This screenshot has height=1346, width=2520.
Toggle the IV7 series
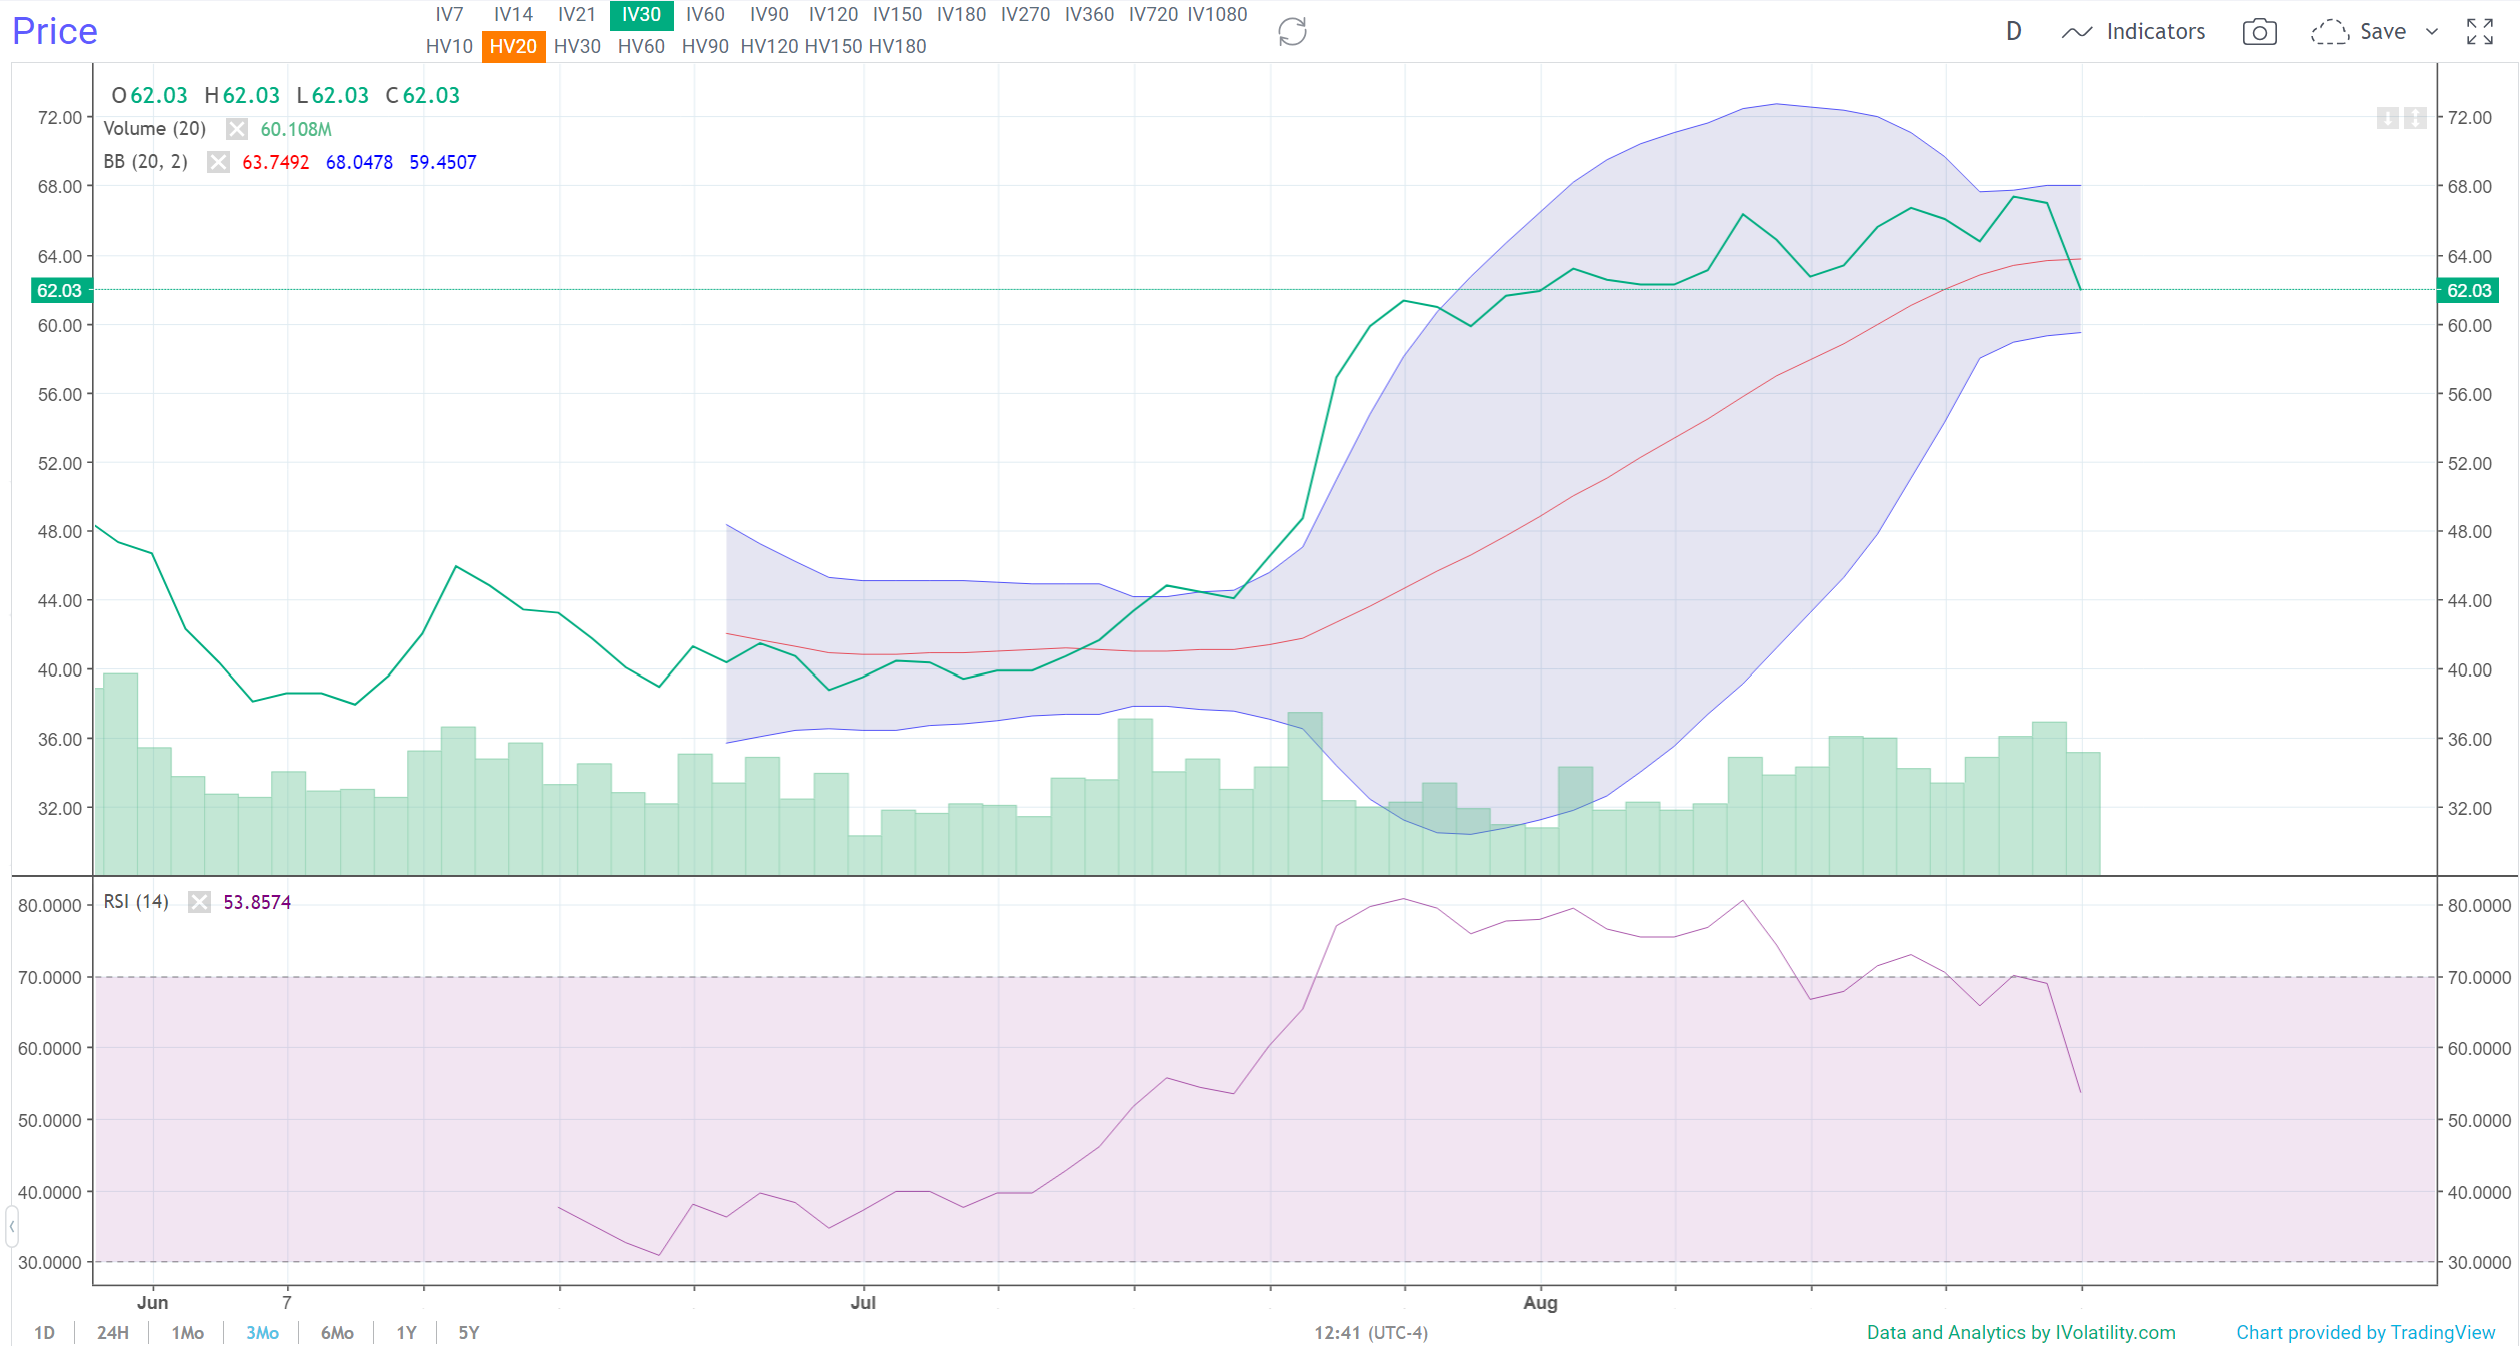click(449, 15)
